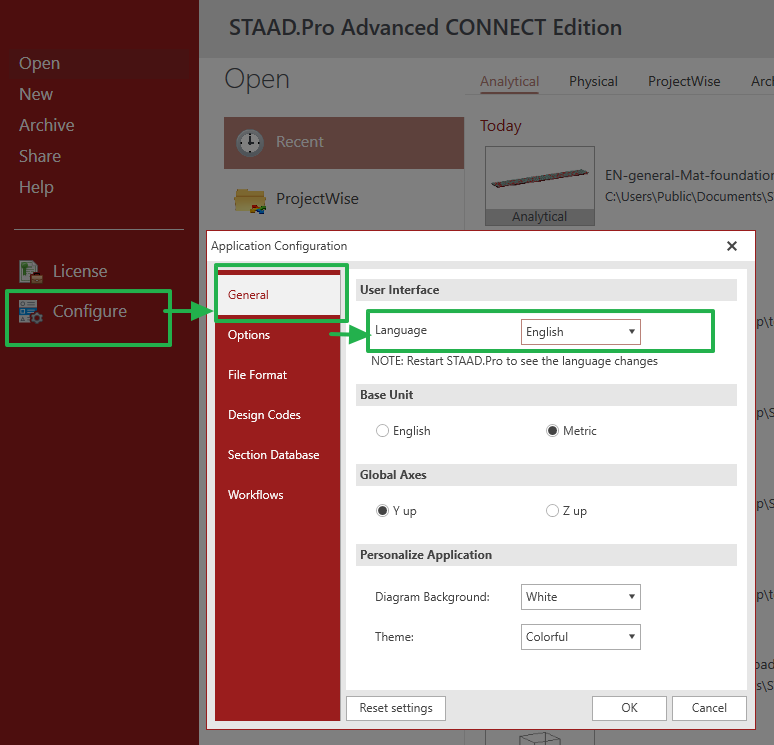Open the Language dropdown
Screen dimensions: 774x745
tap(580, 332)
